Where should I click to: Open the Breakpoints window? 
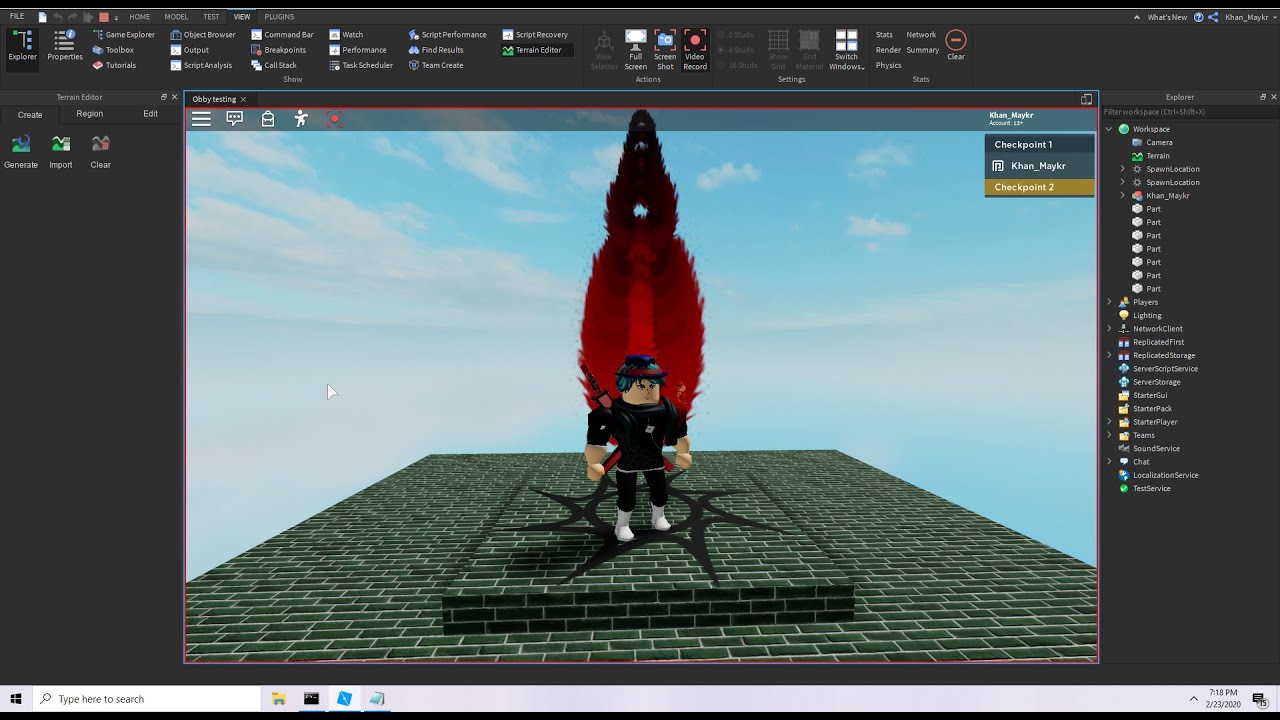coord(278,50)
